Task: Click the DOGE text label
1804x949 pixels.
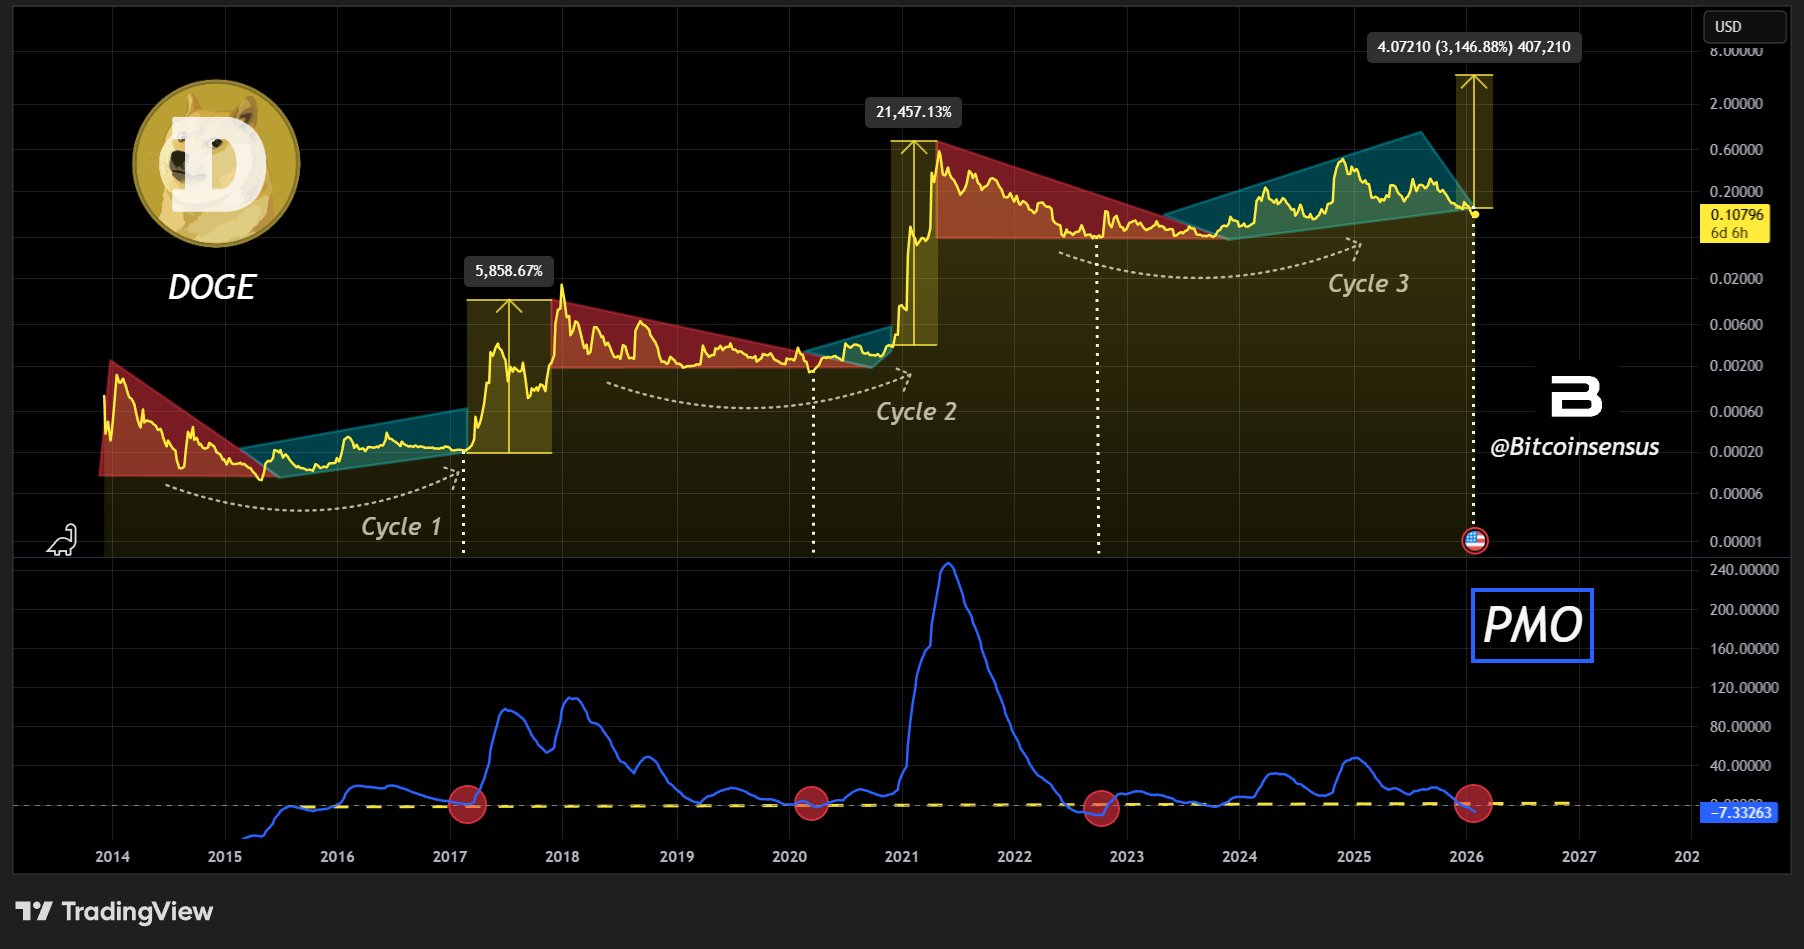Action: point(212,287)
